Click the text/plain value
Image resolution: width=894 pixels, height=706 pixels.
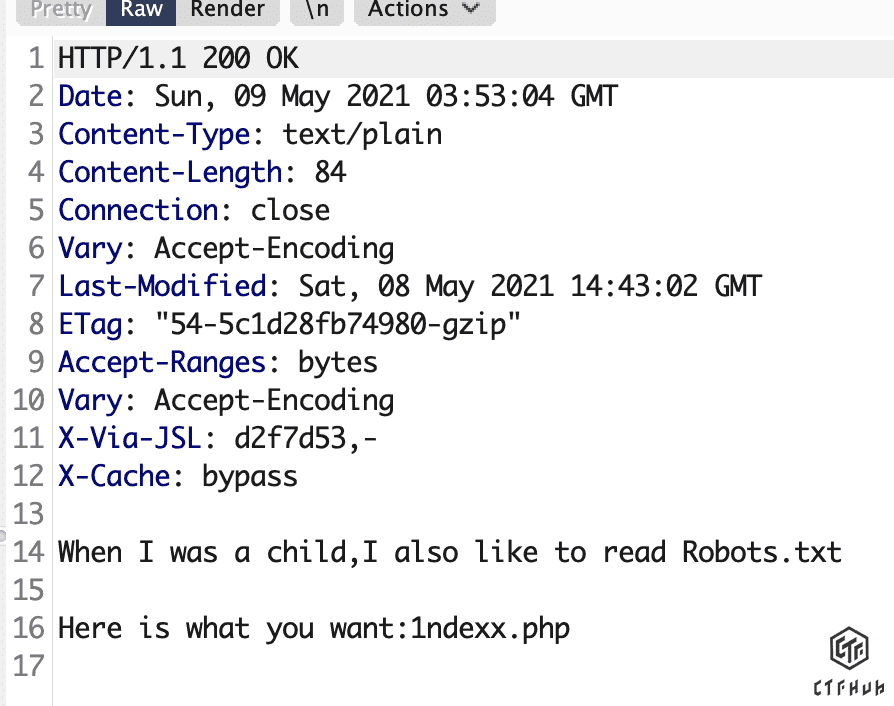click(x=363, y=135)
